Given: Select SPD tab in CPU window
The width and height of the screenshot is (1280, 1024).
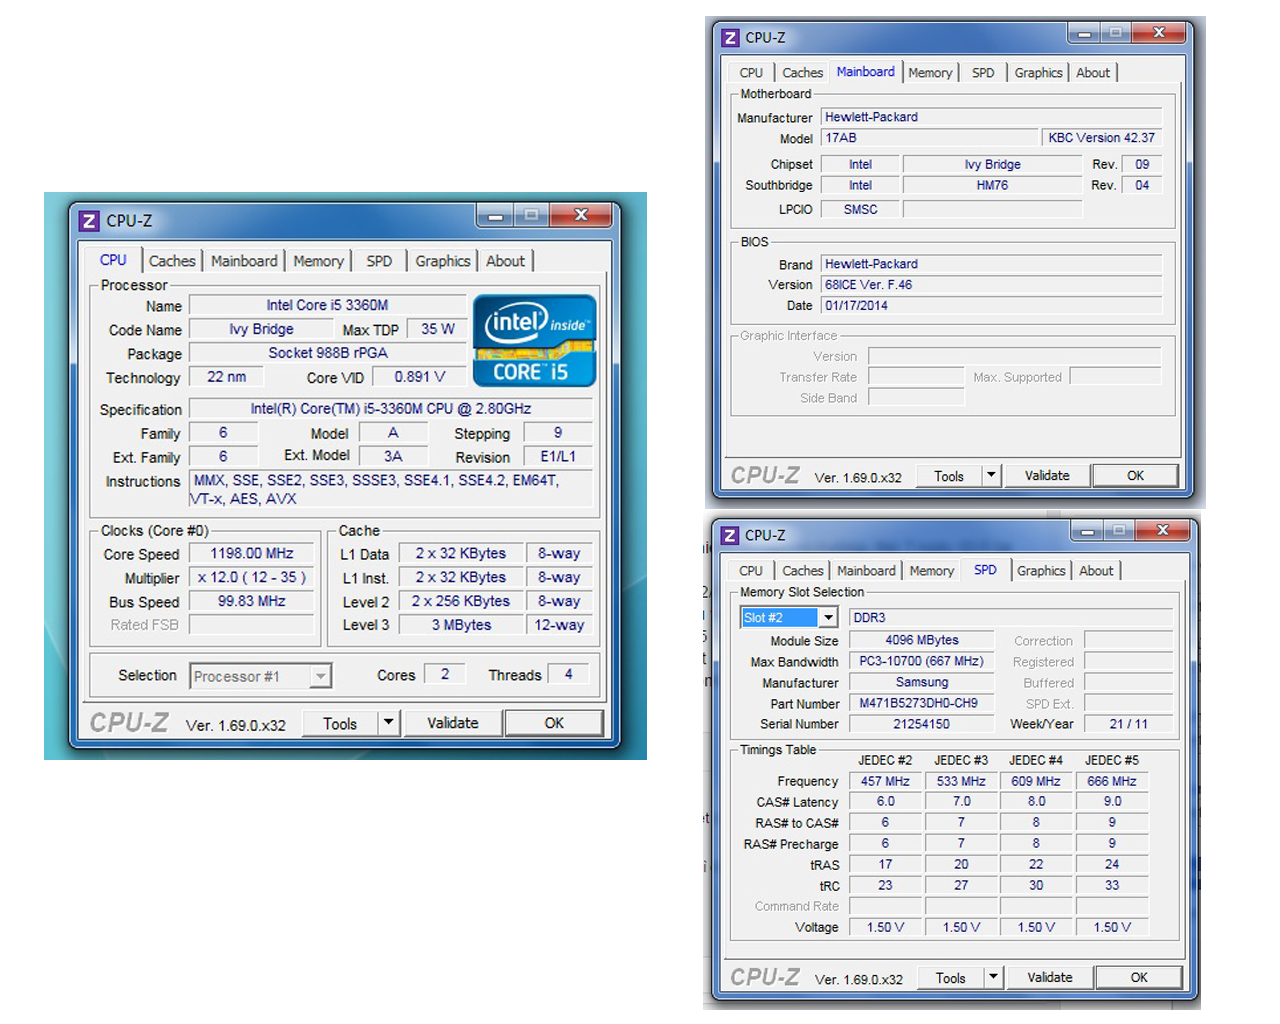Looking at the screenshot, I should 379,261.
